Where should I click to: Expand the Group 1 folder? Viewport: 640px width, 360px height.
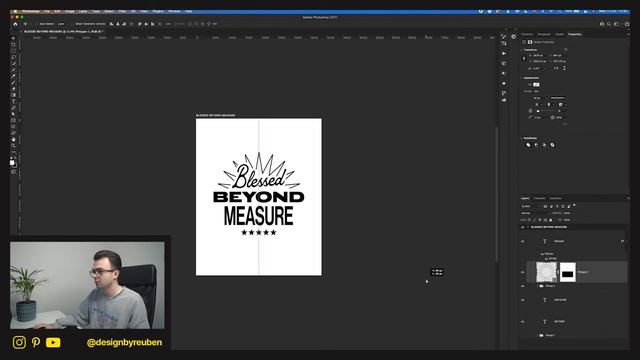click(537, 336)
